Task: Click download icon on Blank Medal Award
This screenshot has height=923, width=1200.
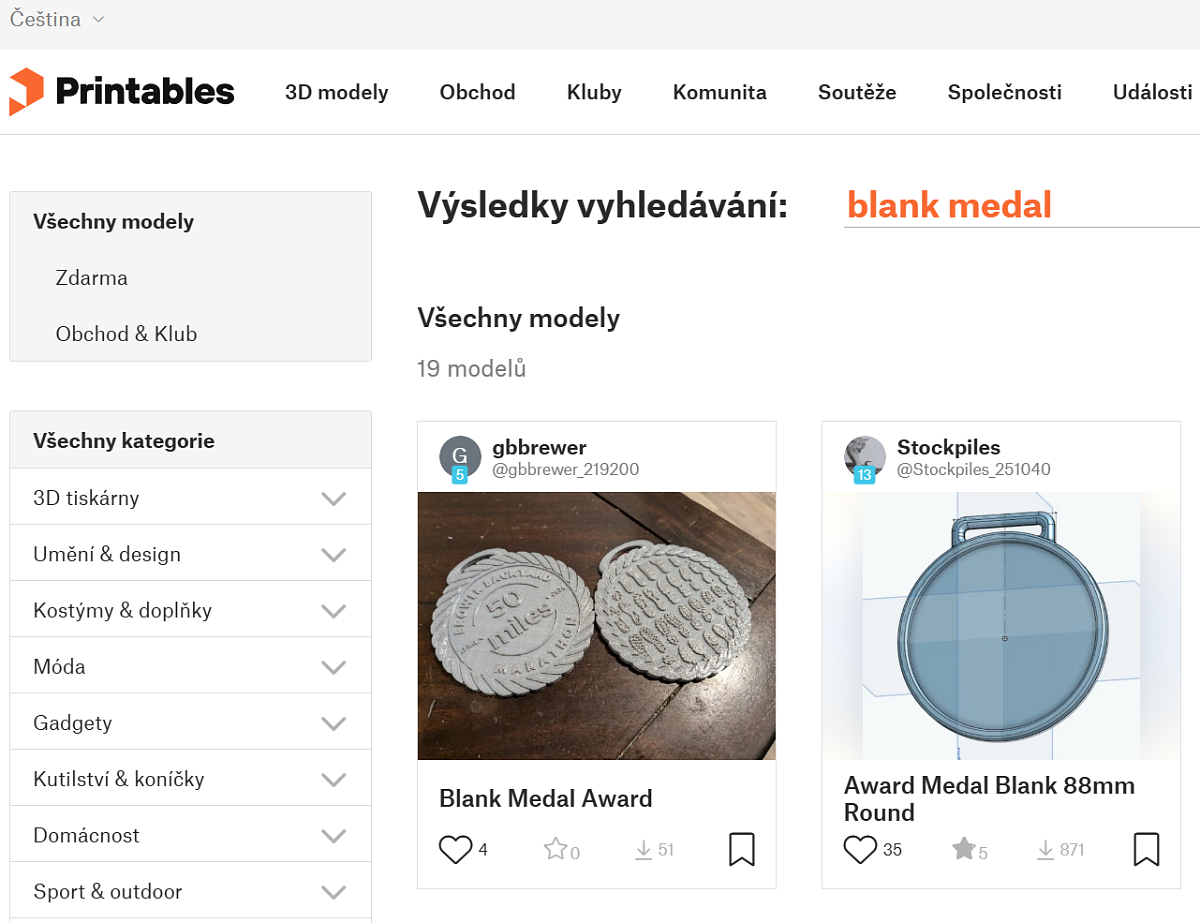Action: pyautogui.click(x=644, y=850)
